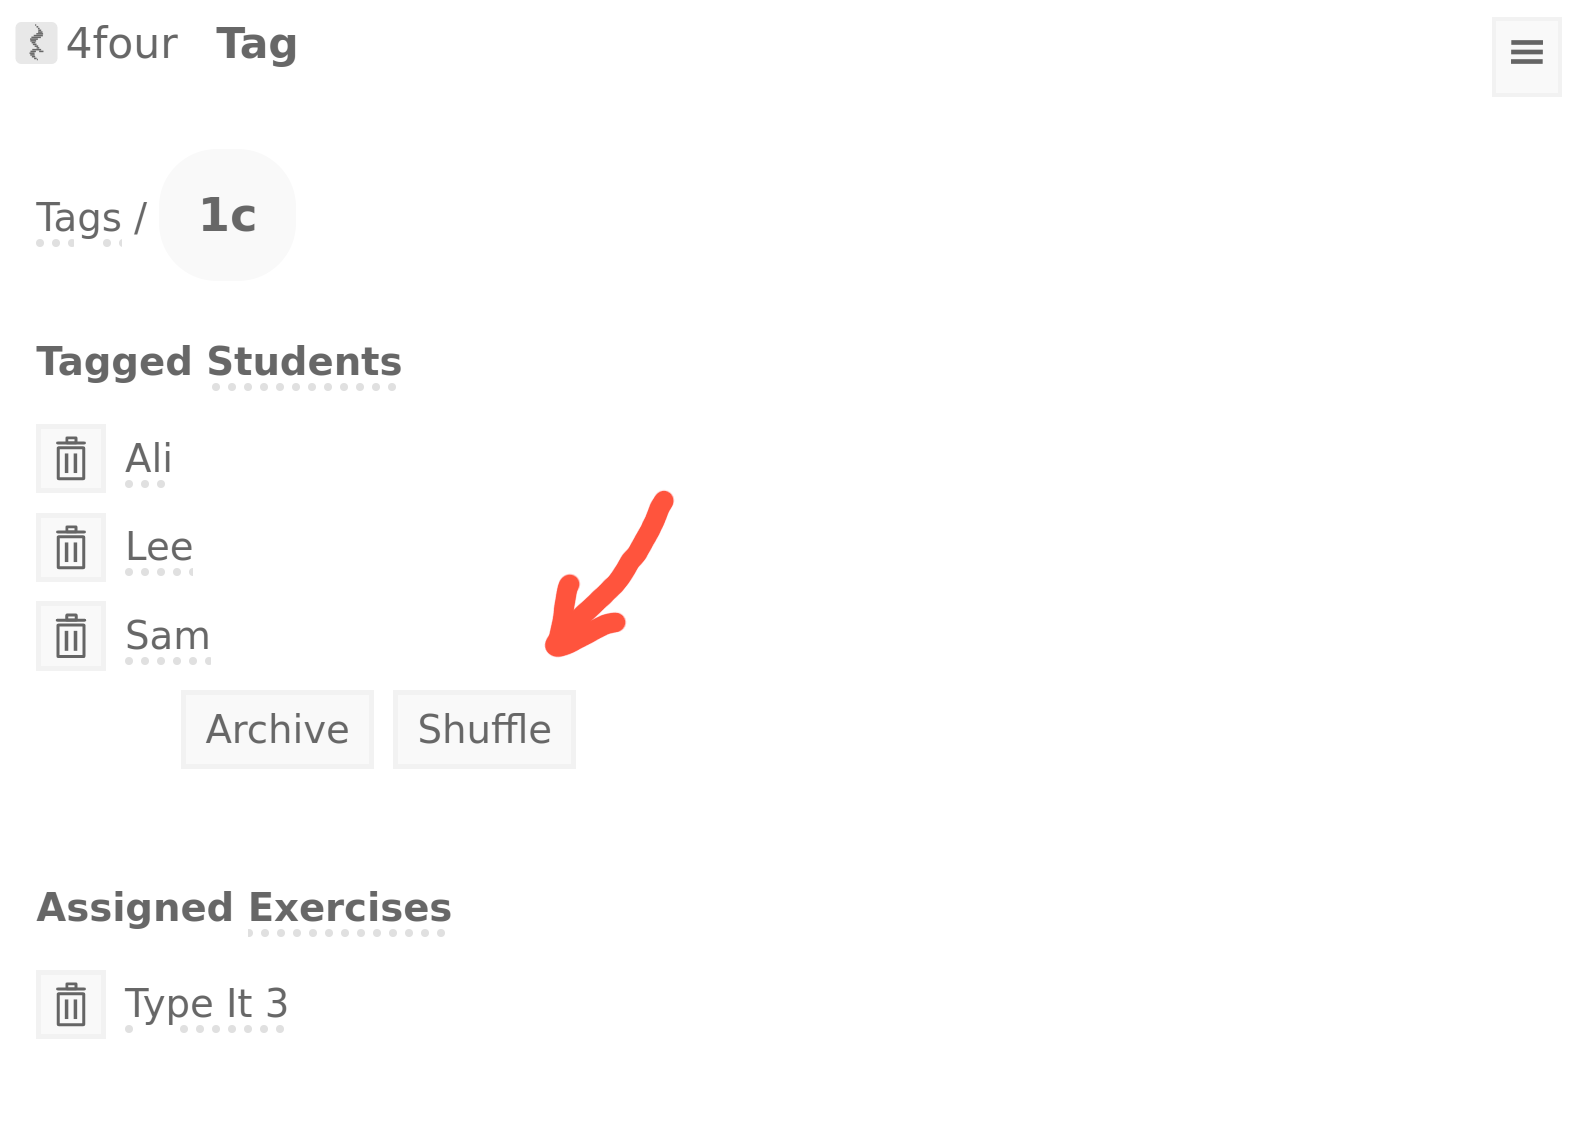Open the Students link in heading

coord(304,362)
